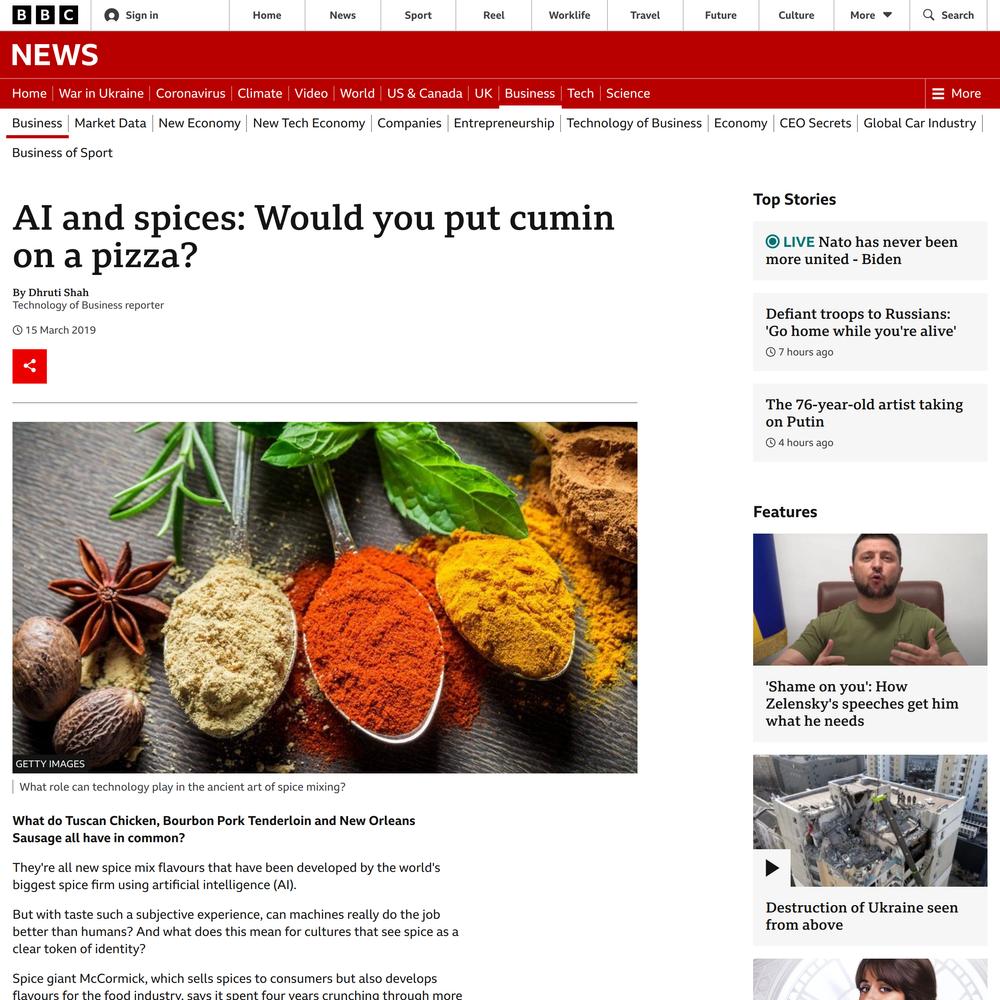Click the large white NEWS logo

[55, 55]
